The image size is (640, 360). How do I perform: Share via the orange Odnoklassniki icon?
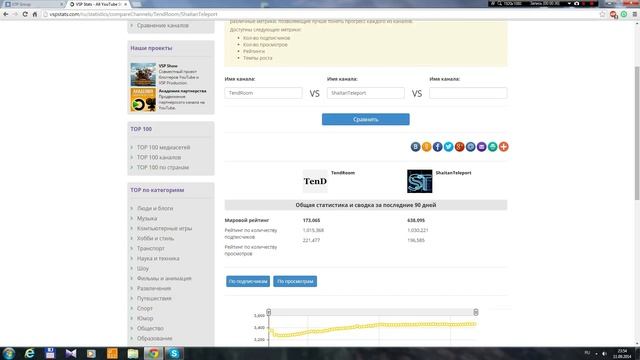tap(427, 147)
